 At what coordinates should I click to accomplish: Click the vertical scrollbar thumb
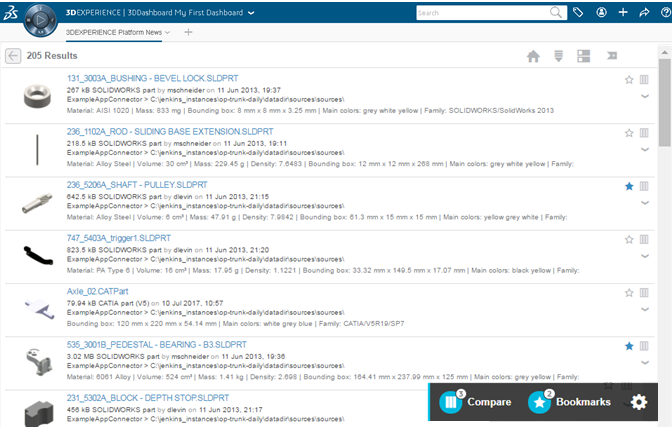pyautogui.click(x=665, y=103)
